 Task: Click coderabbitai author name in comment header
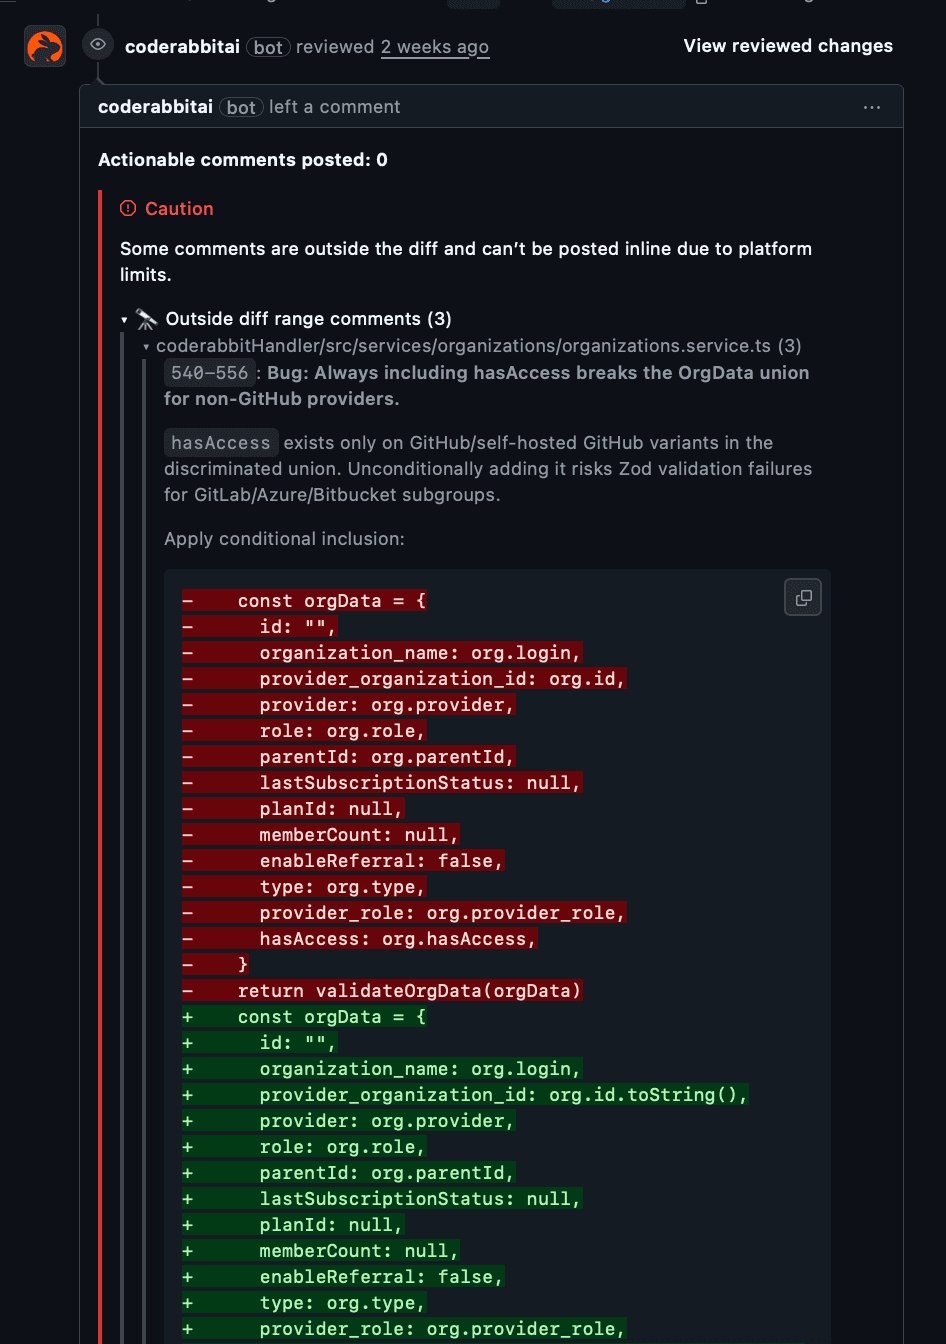155,107
